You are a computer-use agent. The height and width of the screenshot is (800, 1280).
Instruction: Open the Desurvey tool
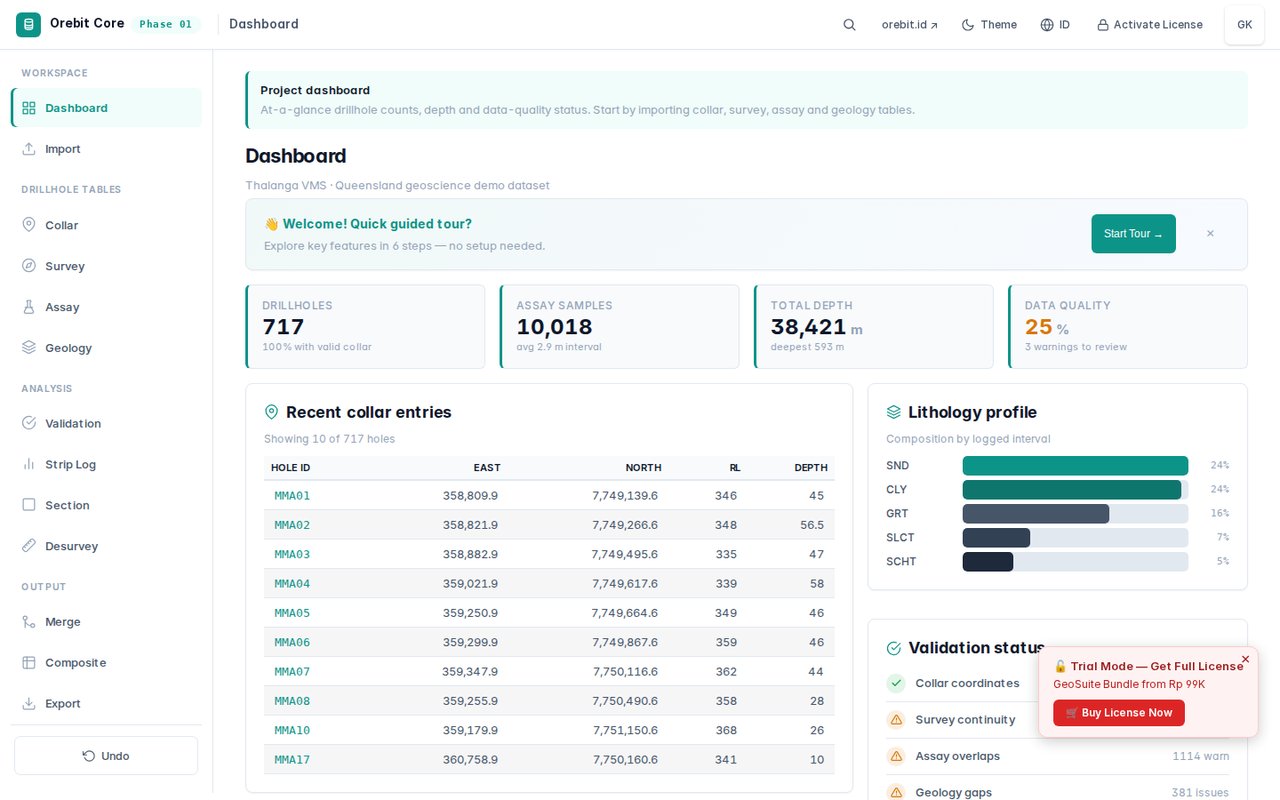pos(107,546)
